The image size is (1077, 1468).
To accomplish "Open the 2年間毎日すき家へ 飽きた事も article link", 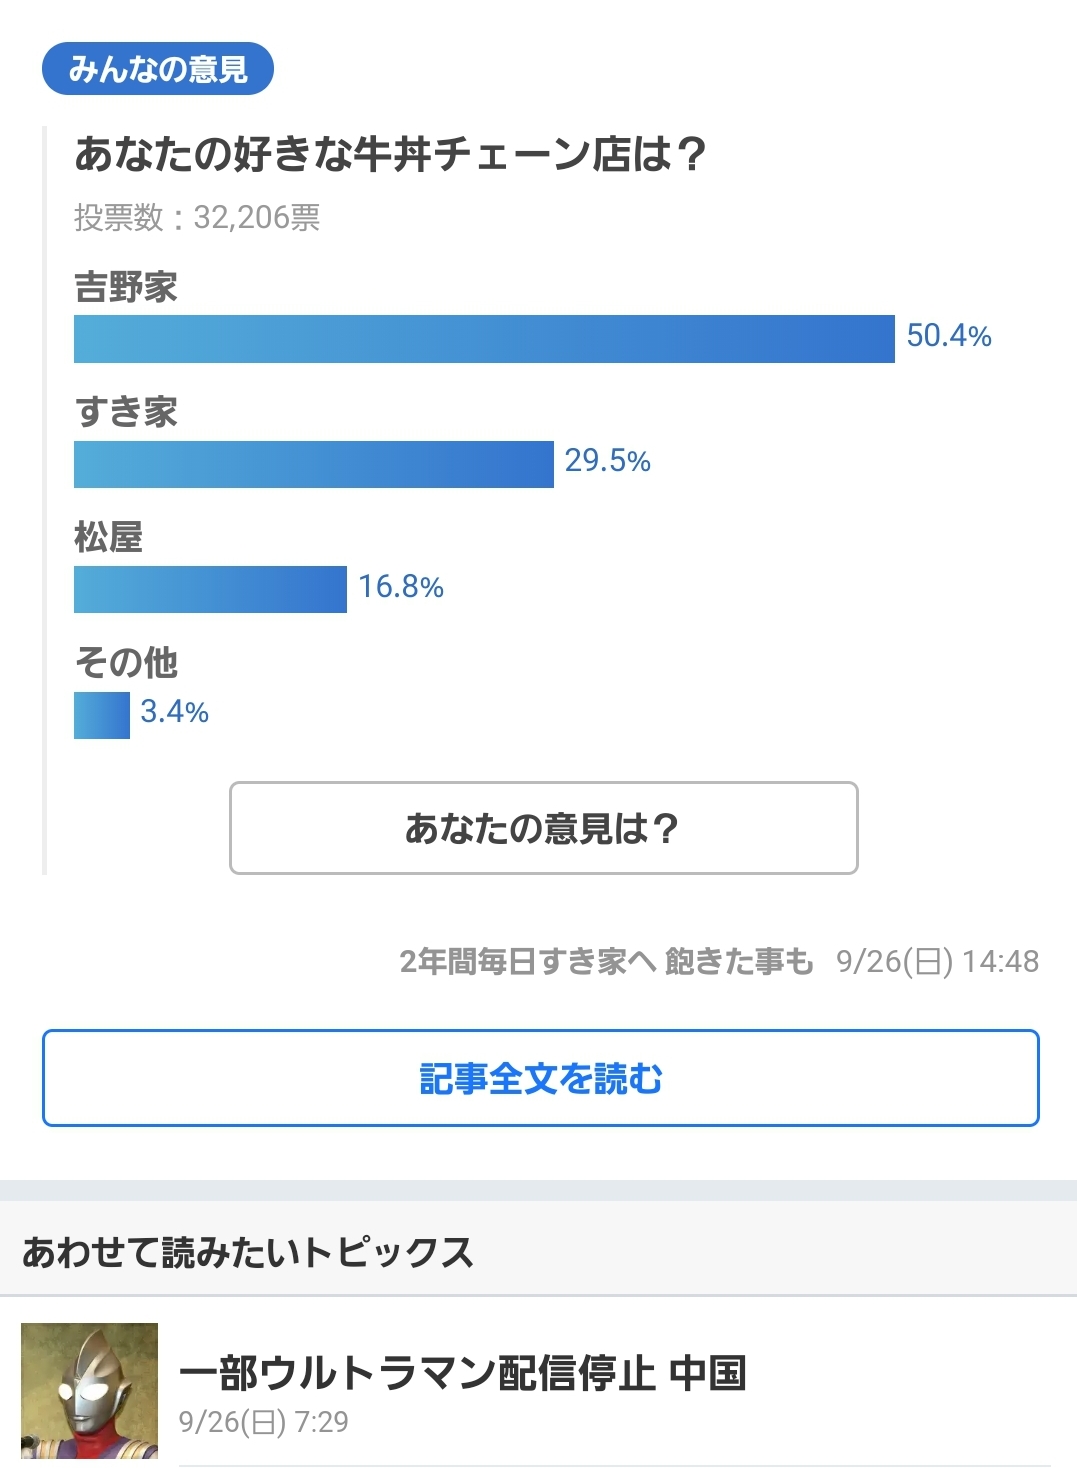I will [x=606, y=961].
